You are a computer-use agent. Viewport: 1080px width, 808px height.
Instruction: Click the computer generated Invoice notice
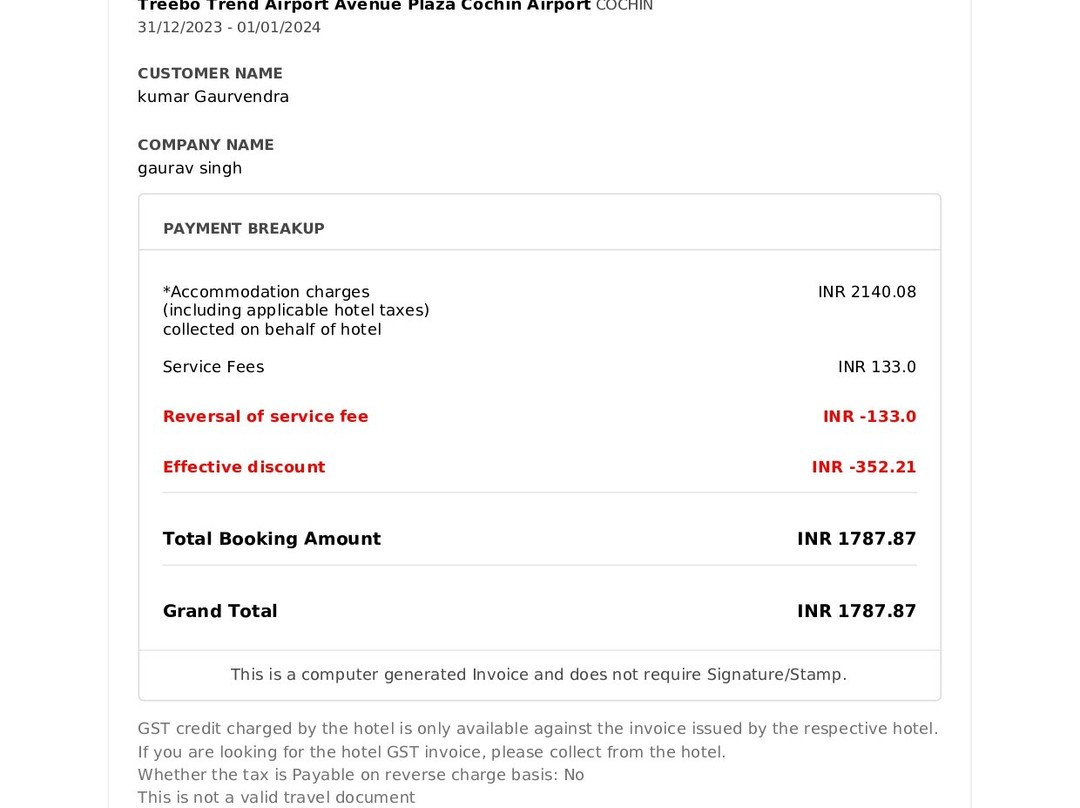coord(539,675)
